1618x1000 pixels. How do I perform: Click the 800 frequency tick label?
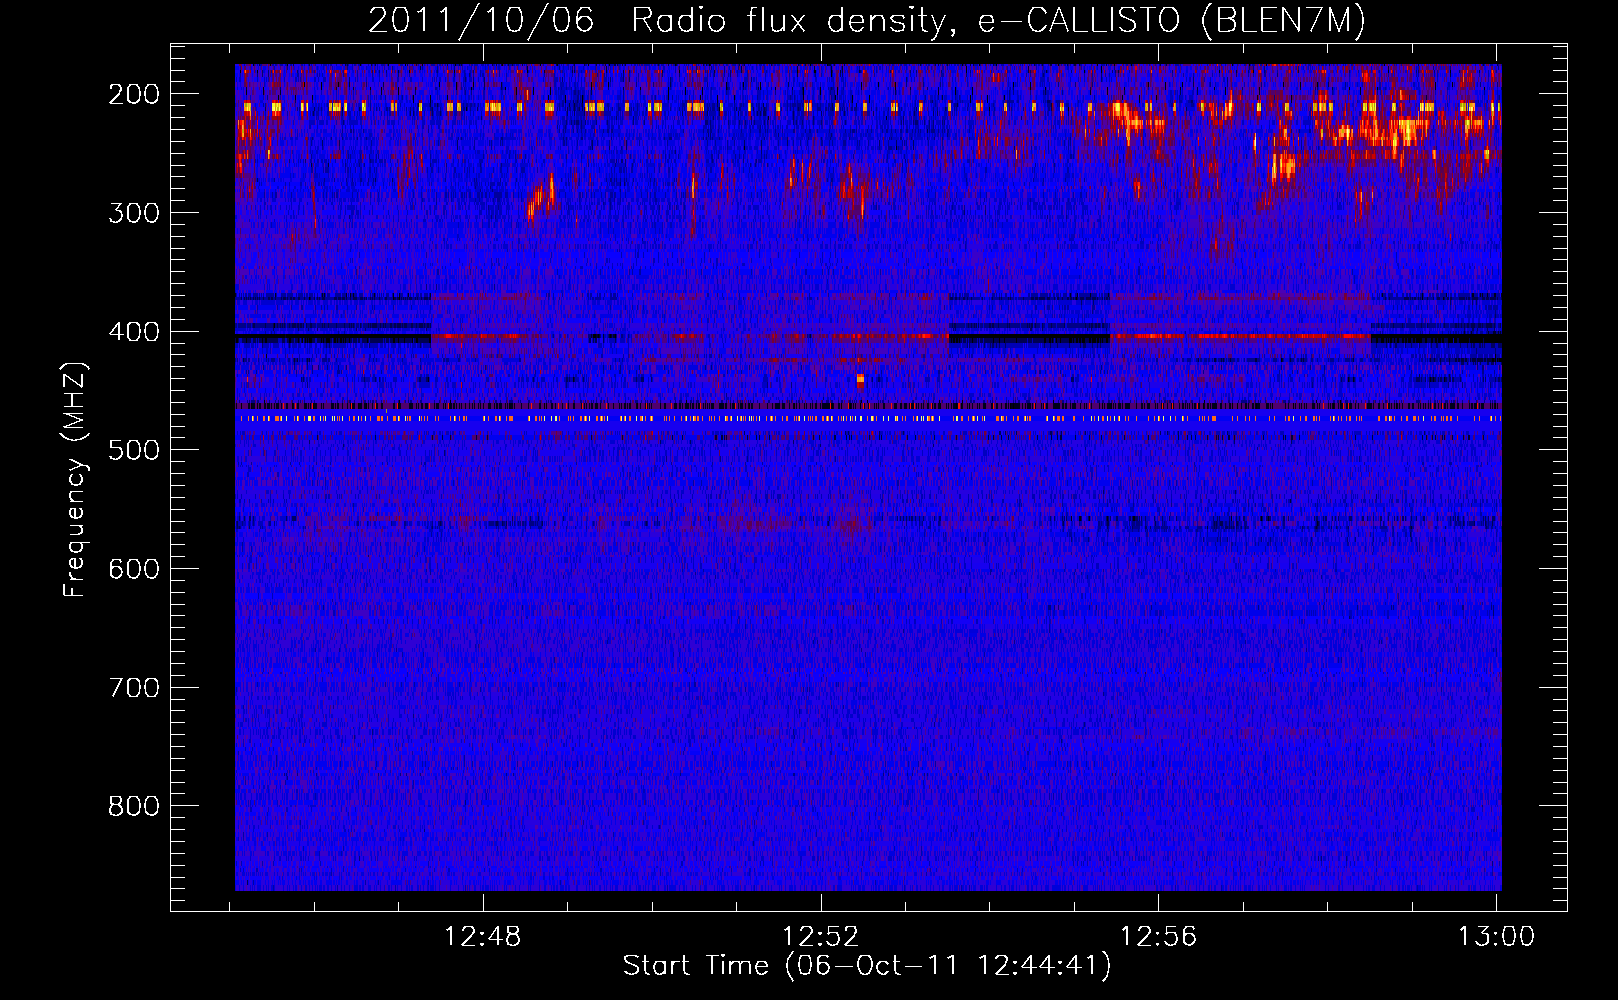coord(134,806)
